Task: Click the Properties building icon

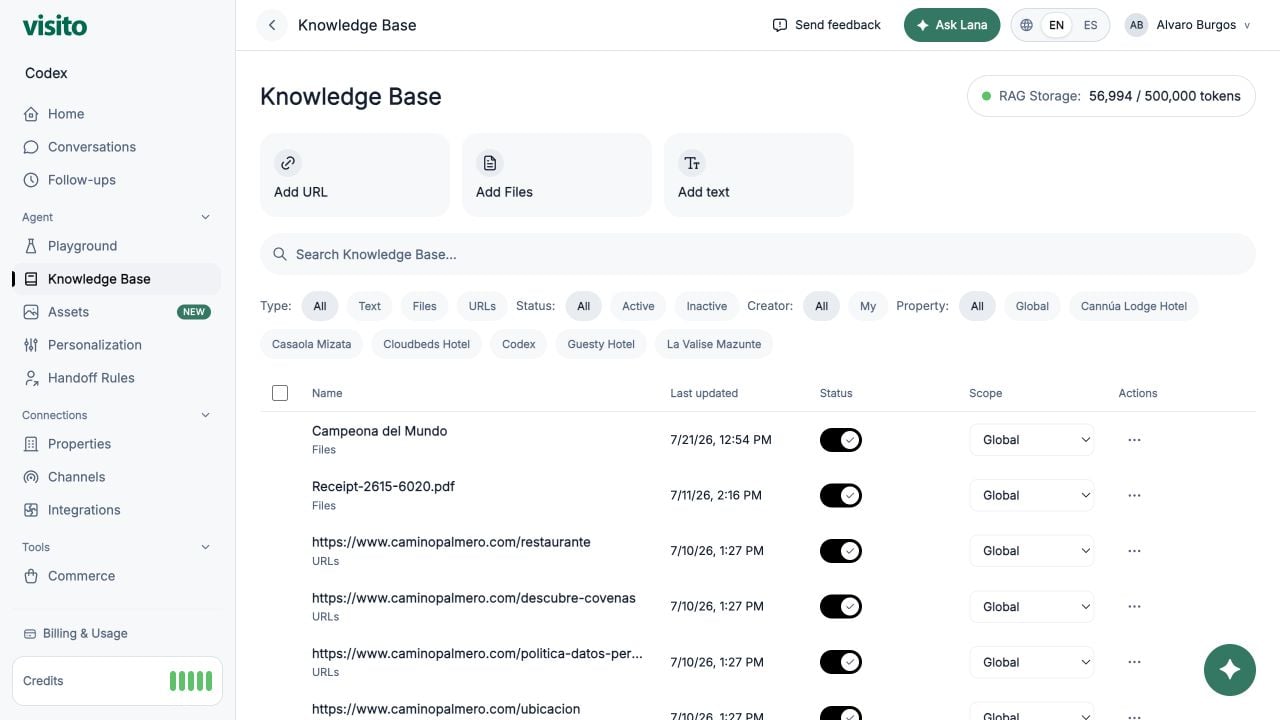Action: (31, 444)
